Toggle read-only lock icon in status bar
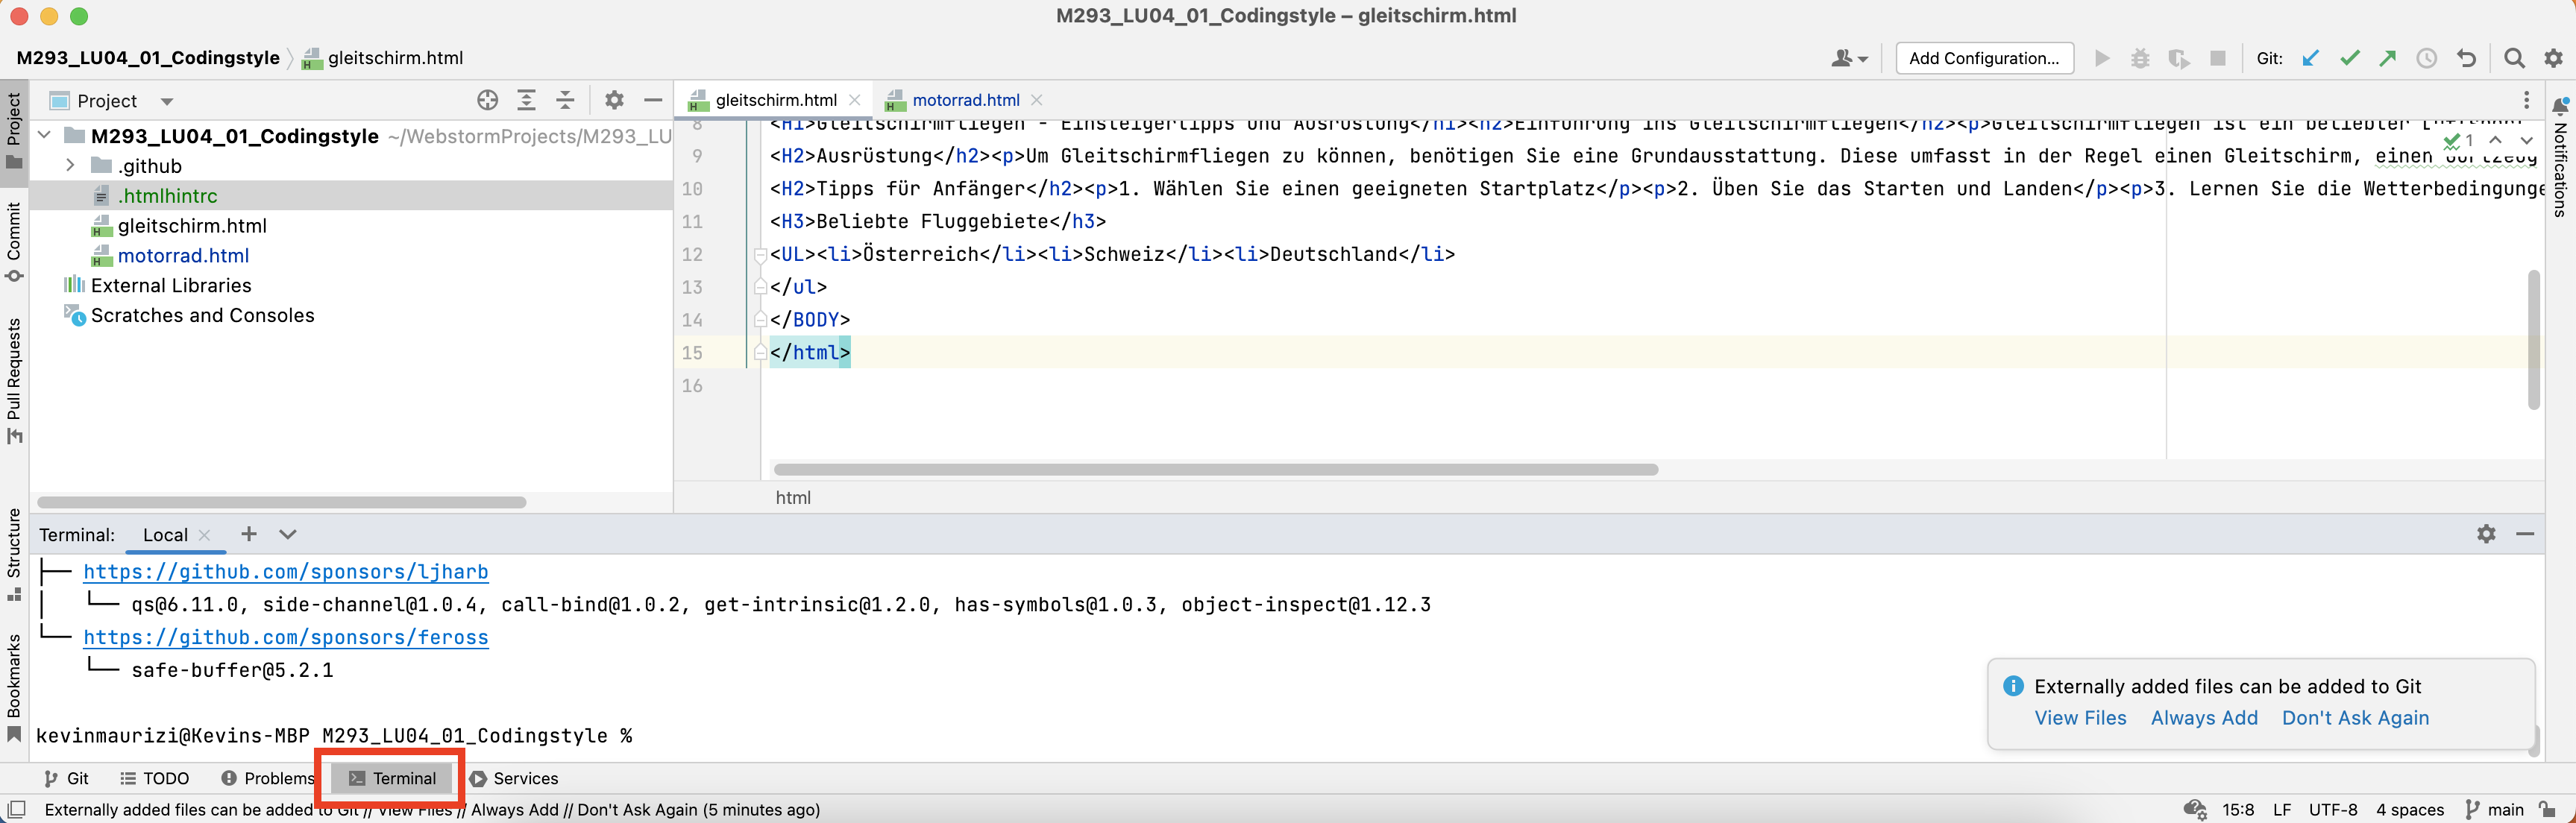2576x823 pixels. click(x=2547, y=809)
